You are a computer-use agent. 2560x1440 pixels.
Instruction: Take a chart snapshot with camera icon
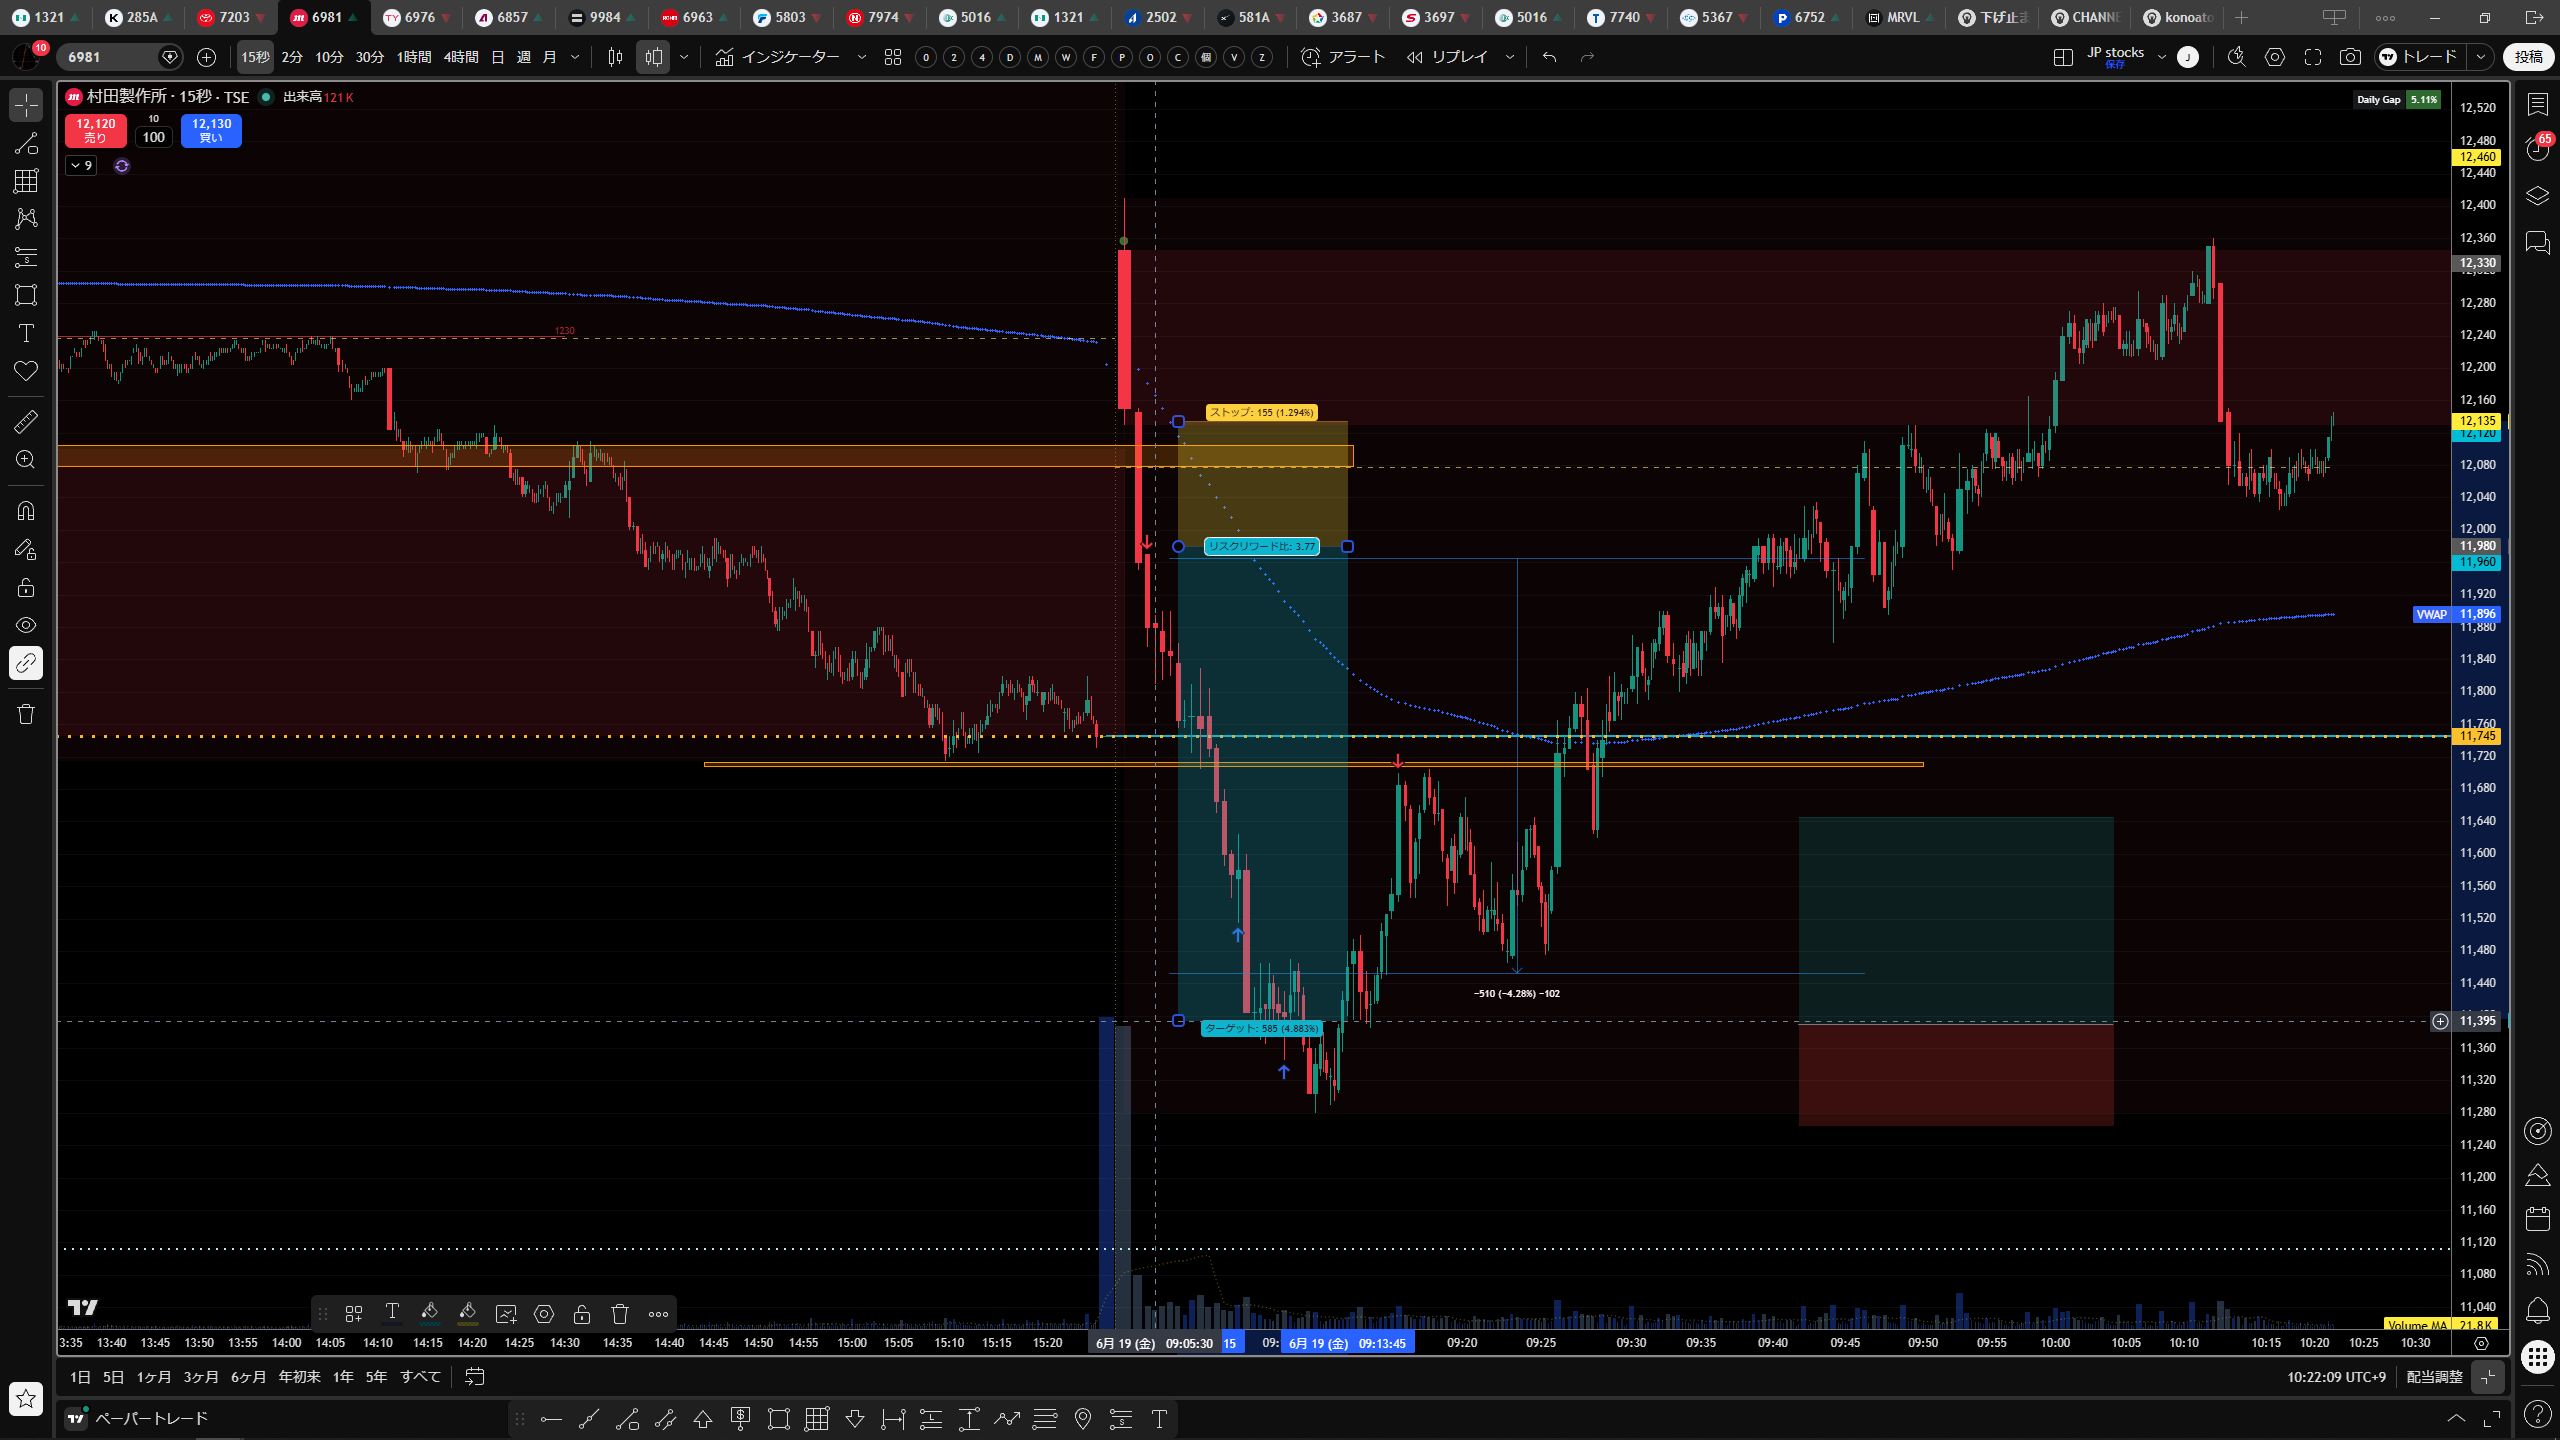click(x=2350, y=57)
